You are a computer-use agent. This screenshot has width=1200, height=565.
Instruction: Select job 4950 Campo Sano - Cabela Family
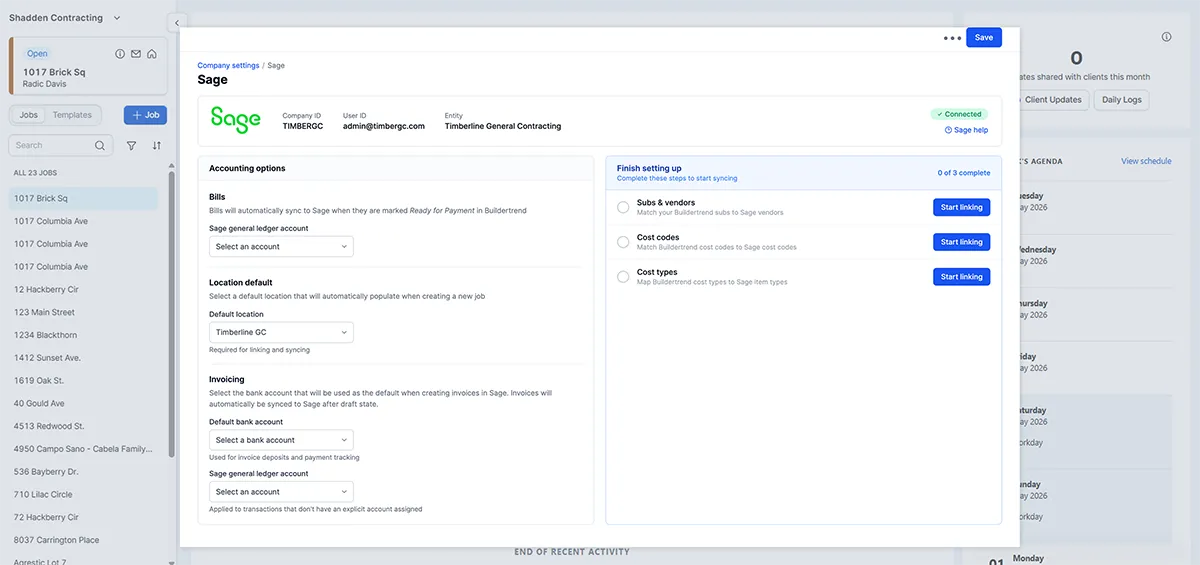coord(84,449)
